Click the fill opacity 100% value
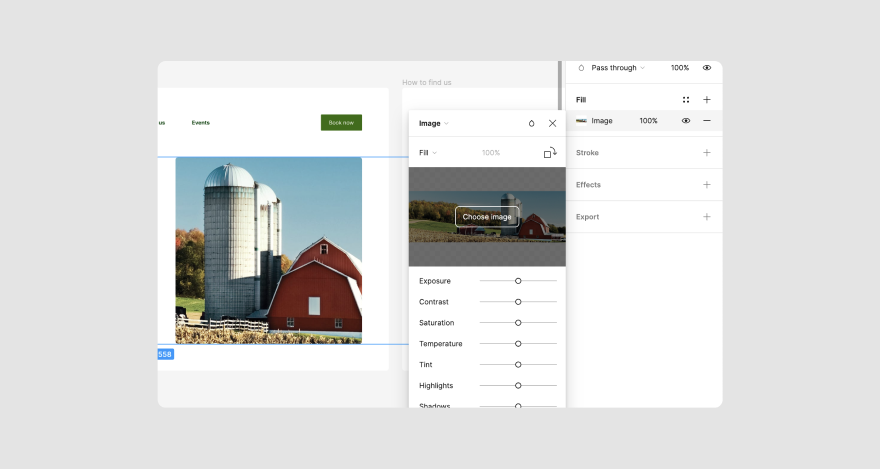880x469 pixels. tap(648, 121)
